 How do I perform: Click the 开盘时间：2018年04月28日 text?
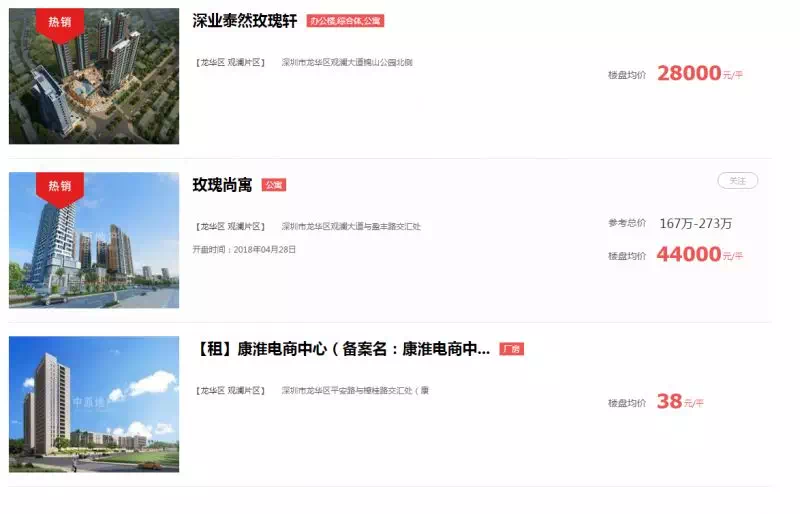244,250
